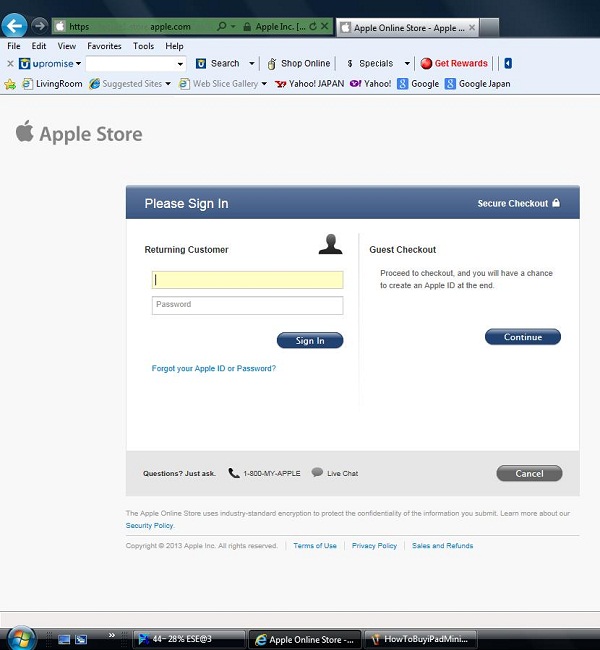Open the Google bookmark
Screen dimensions: 600x650
[418, 84]
